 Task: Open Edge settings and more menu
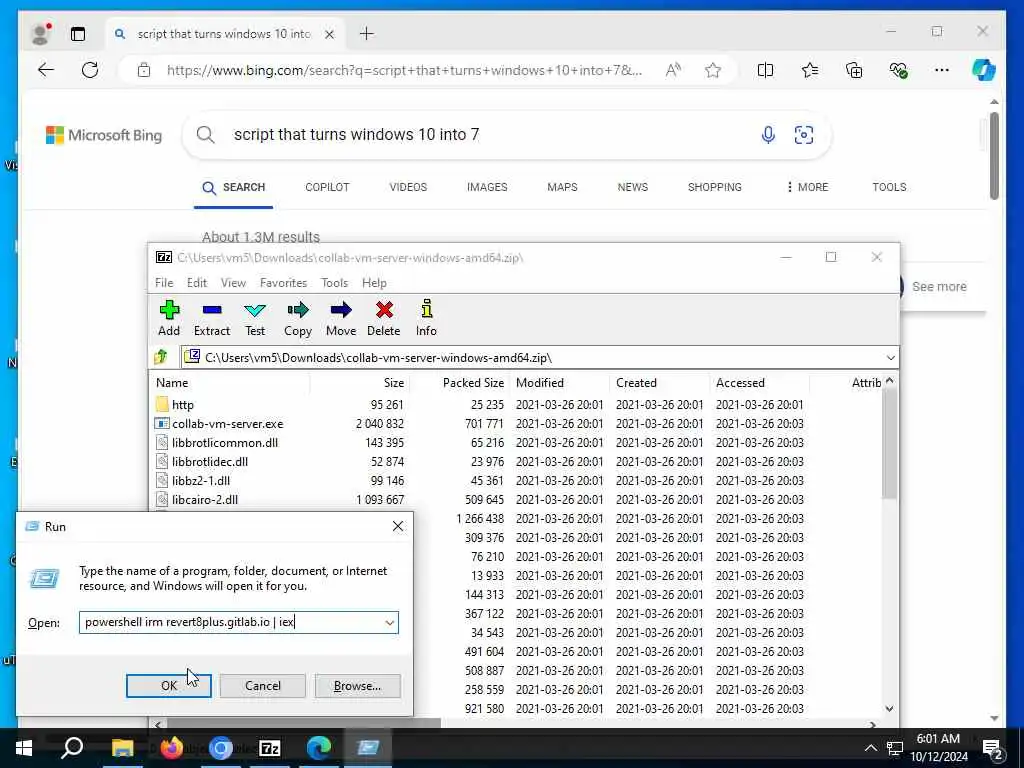click(x=942, y=70)
